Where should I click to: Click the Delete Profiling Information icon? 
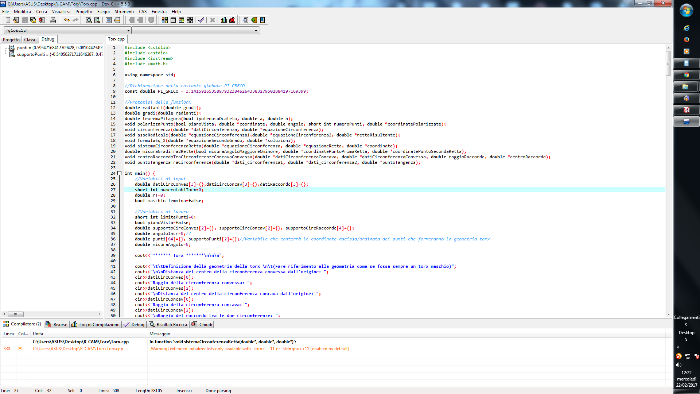232,20
